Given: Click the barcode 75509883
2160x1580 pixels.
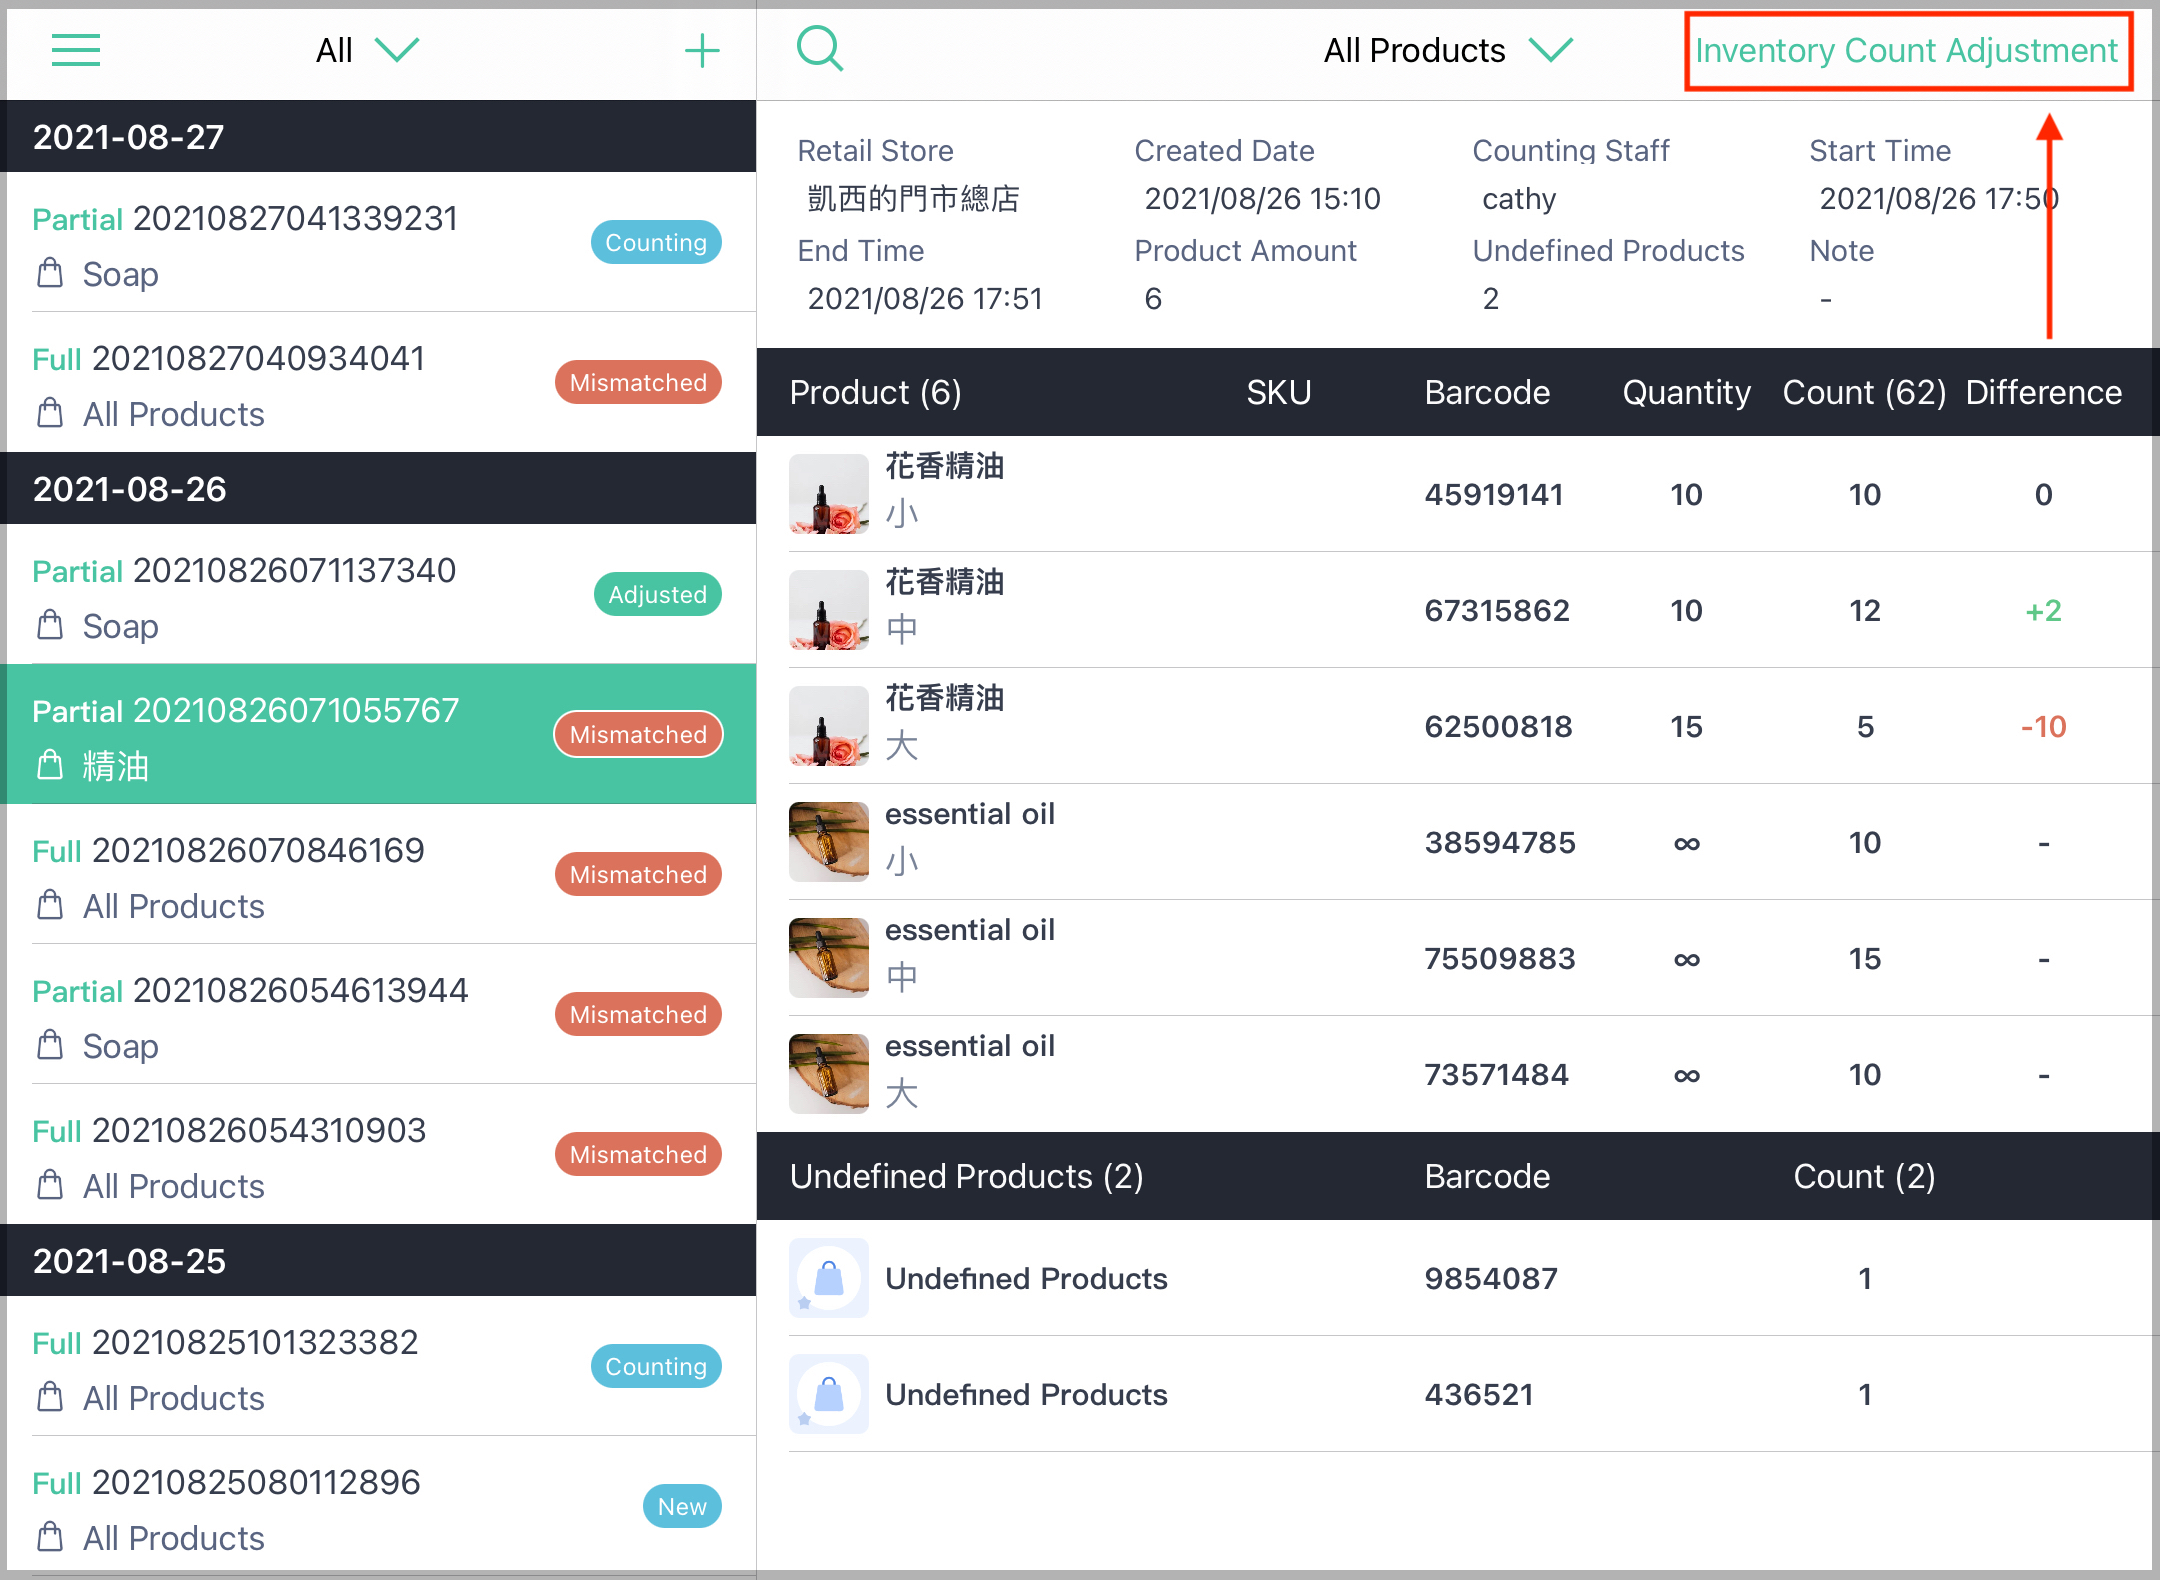Looking at the screenshot, I should 1500,958.
